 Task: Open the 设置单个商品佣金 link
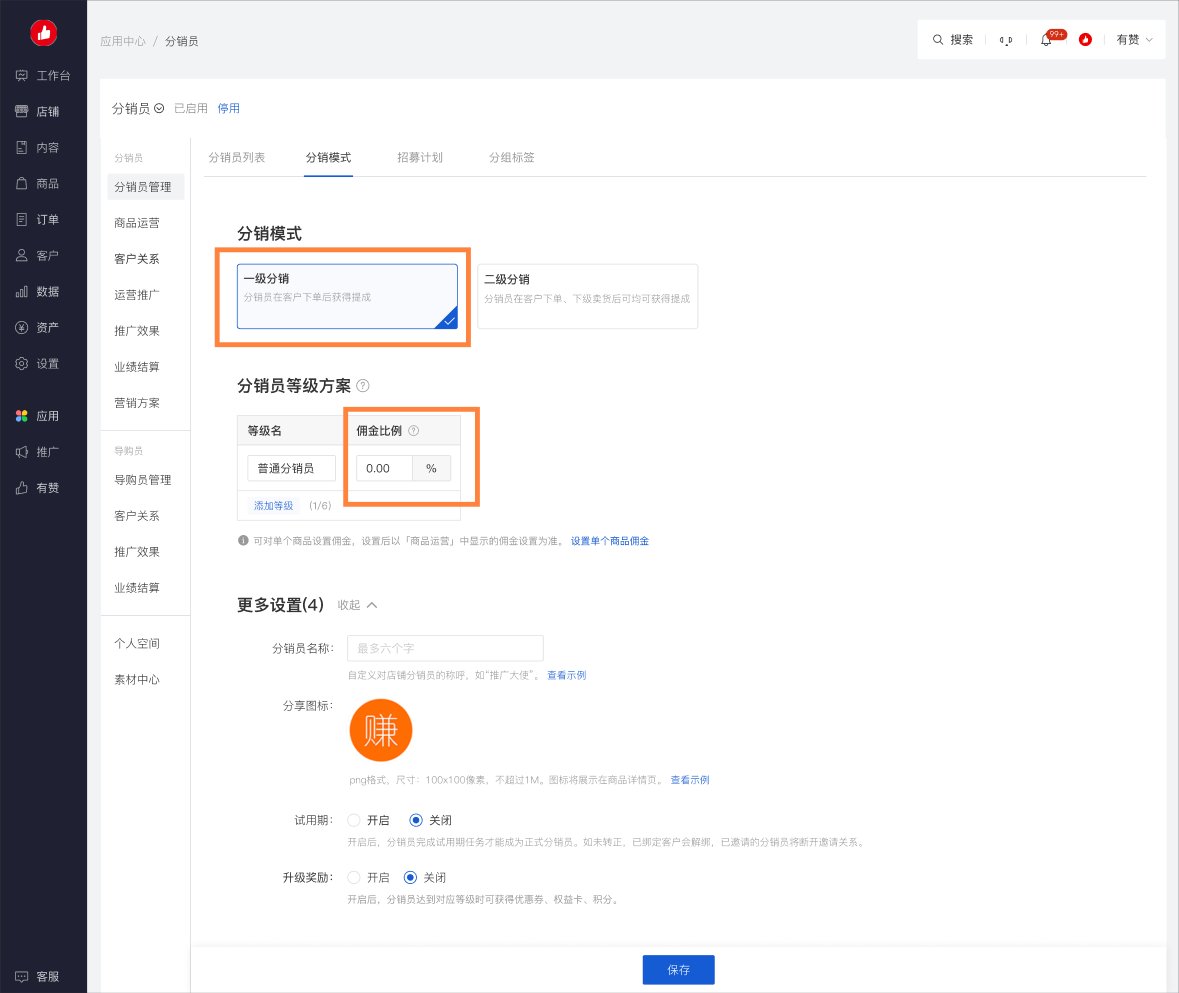tap(610, 541)
